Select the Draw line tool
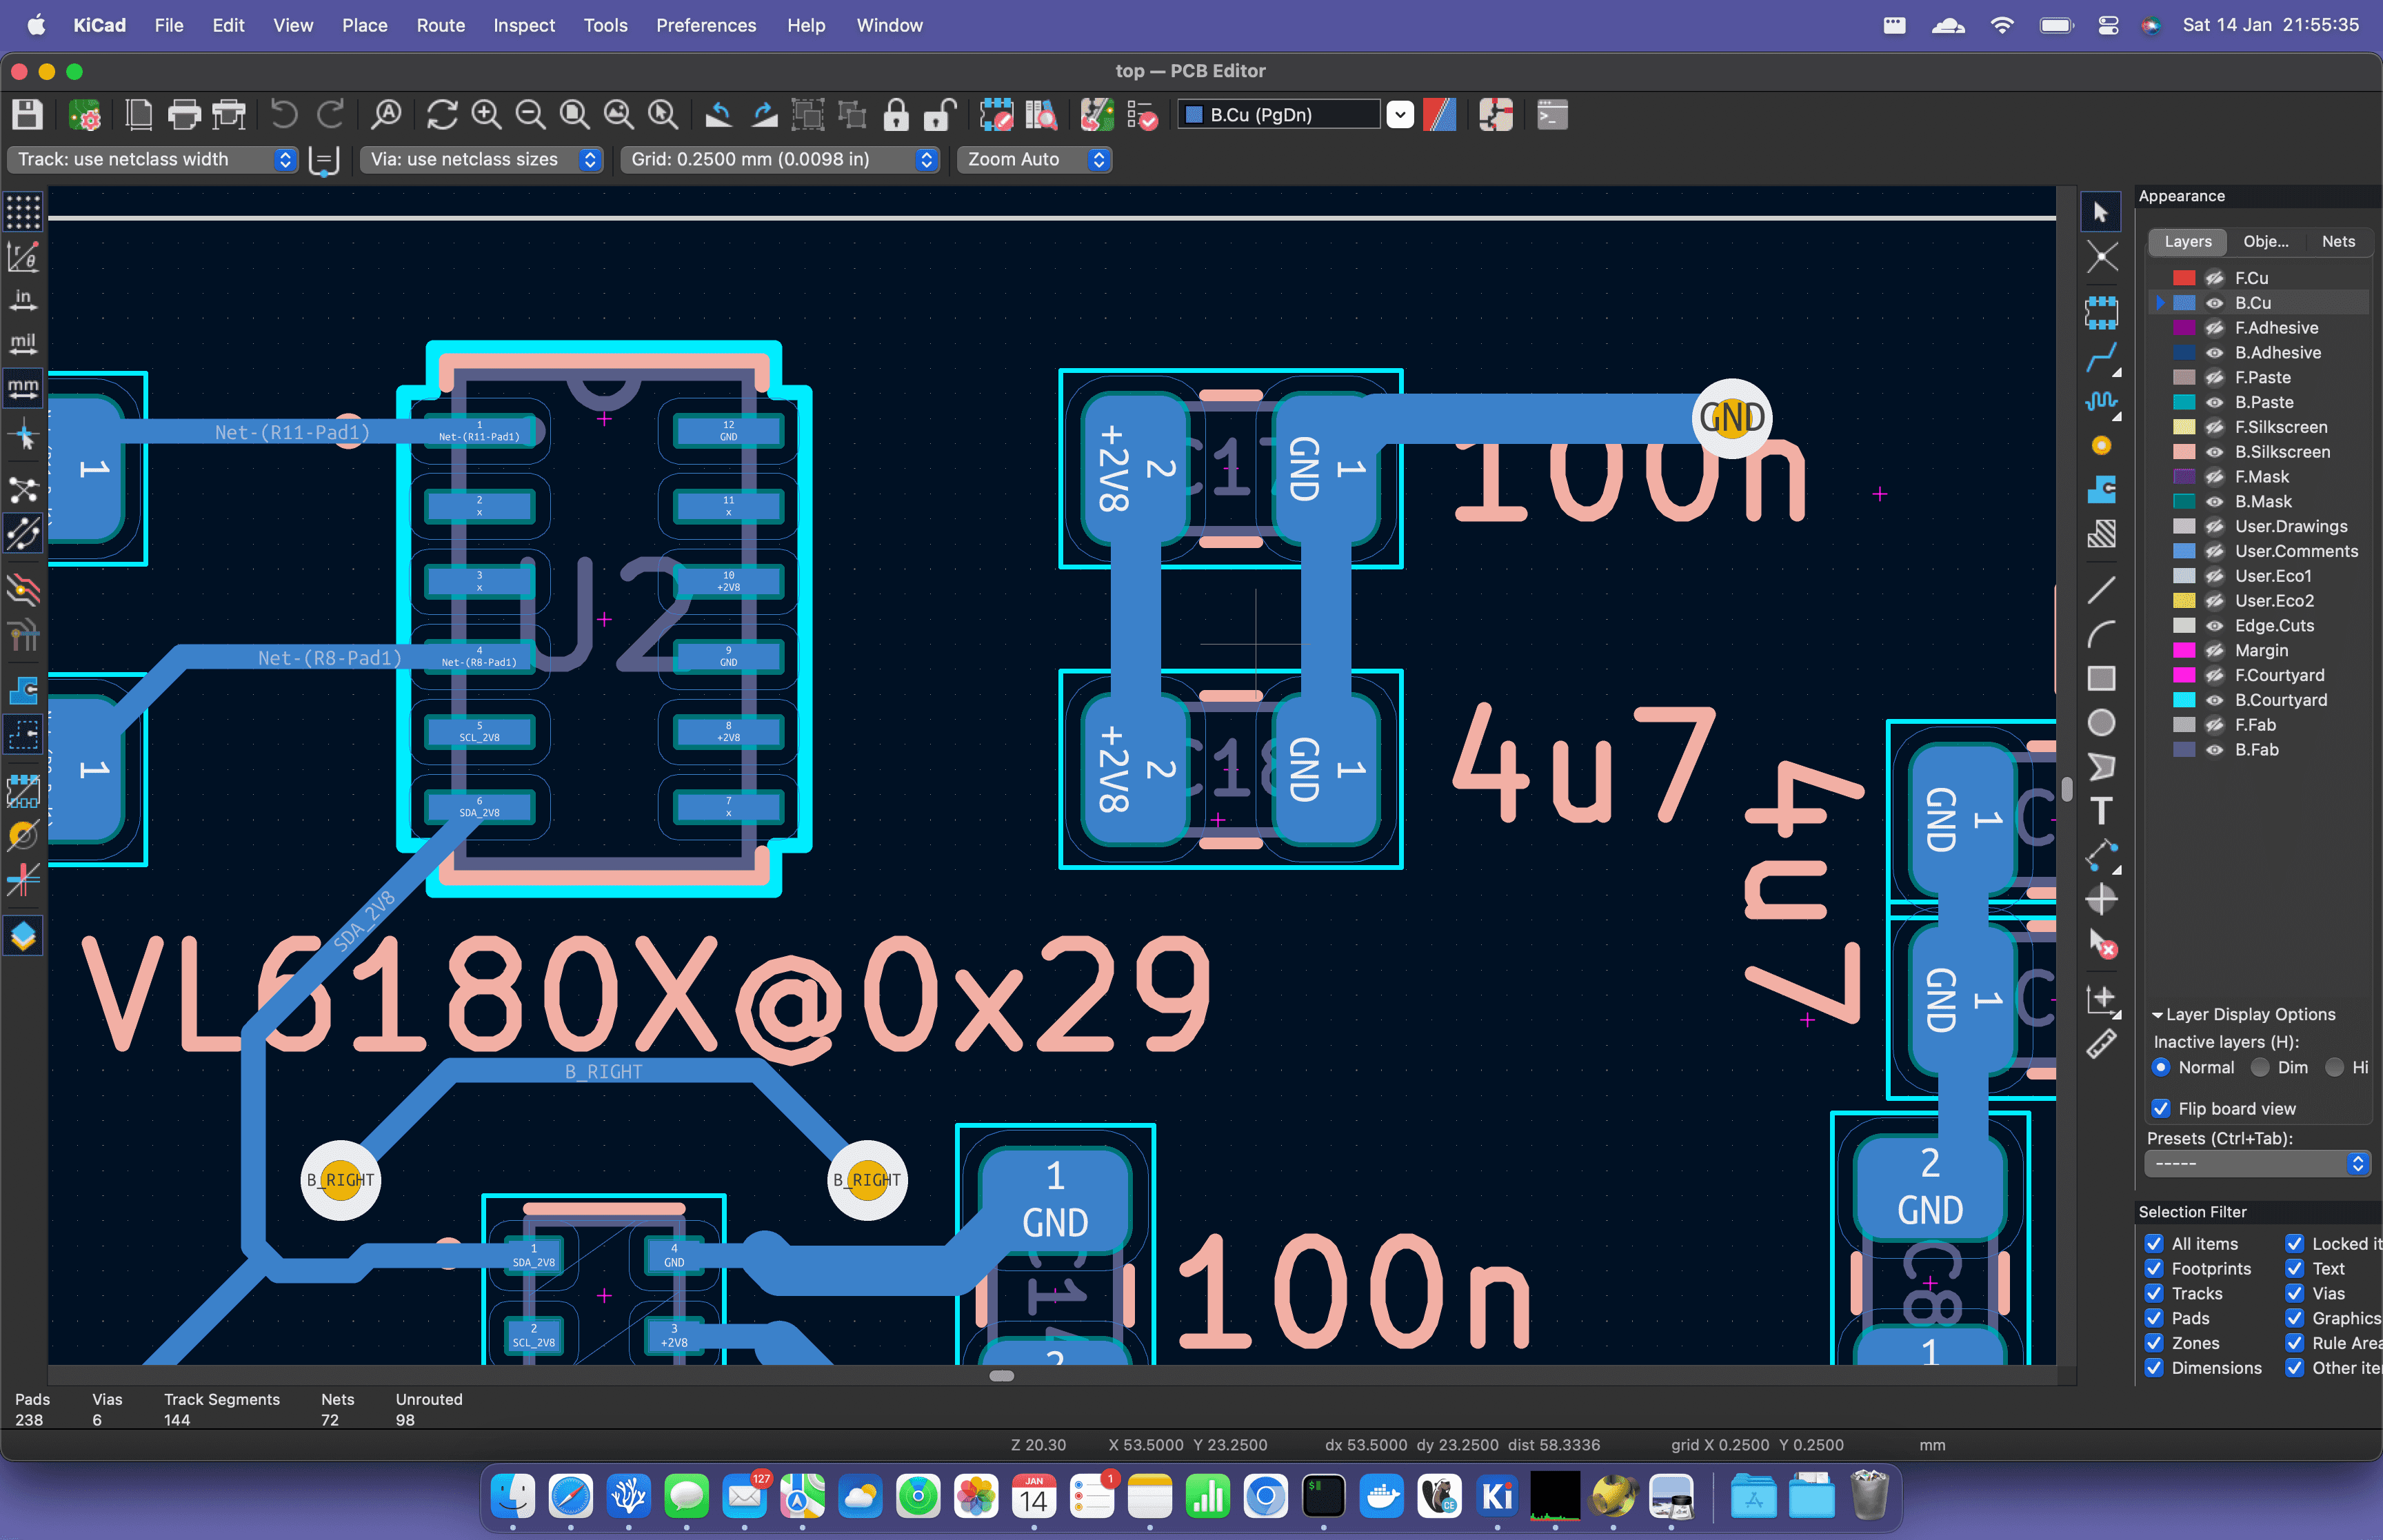The image size is (2383, 1540). pyautogui.click(x=2101, y=590)
